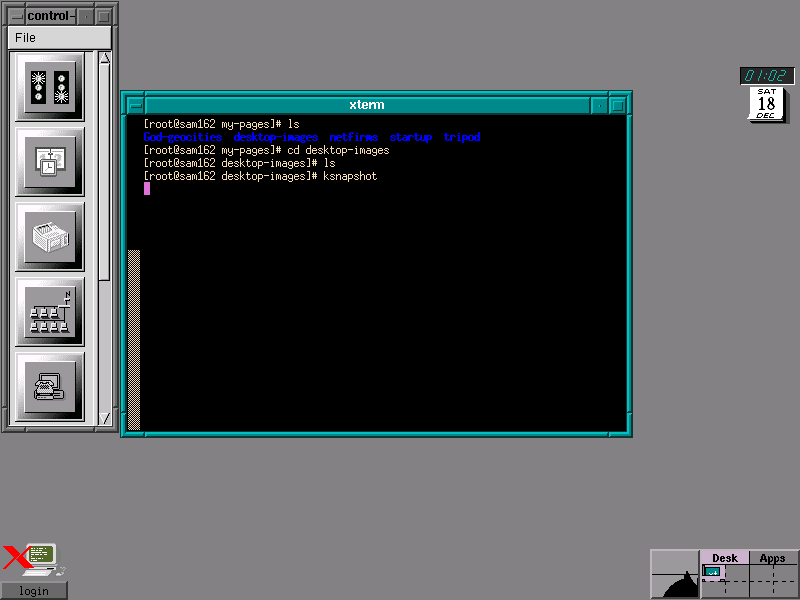Open the File menu in control panel
Screen dimensions: 800x600
point(26,38)
